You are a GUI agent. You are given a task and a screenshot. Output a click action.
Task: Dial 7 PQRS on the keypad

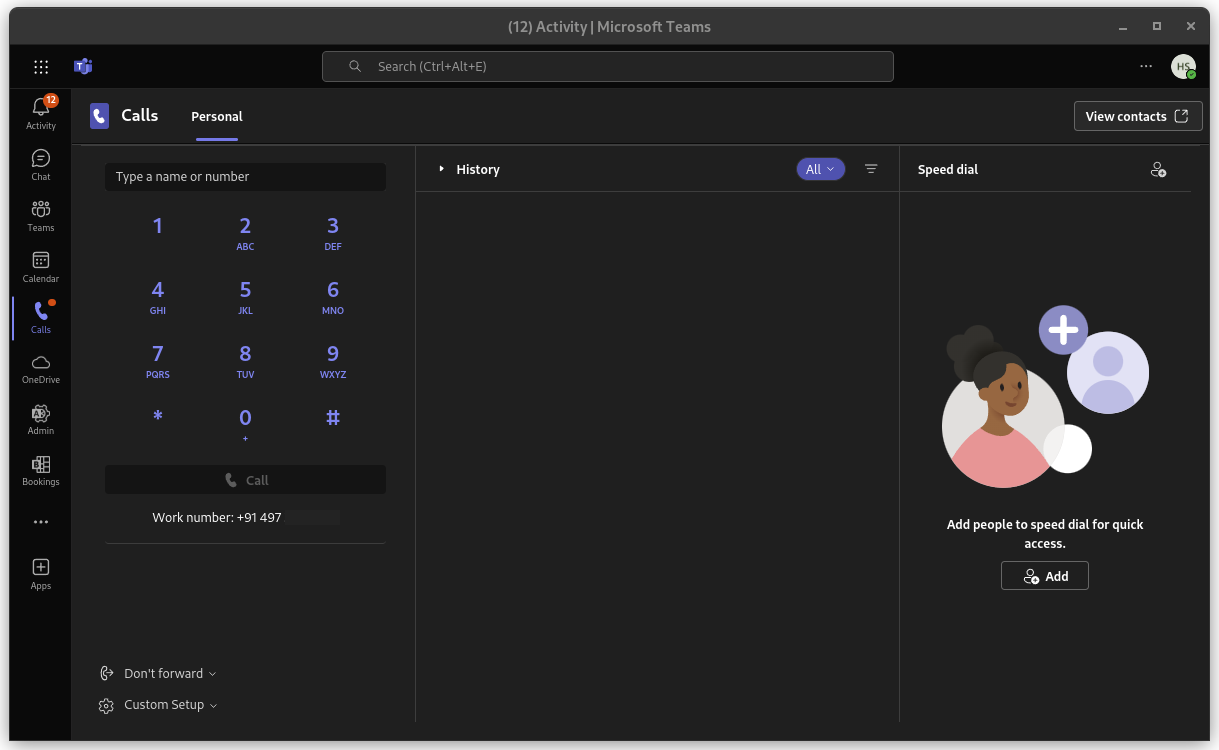point(158,360)
